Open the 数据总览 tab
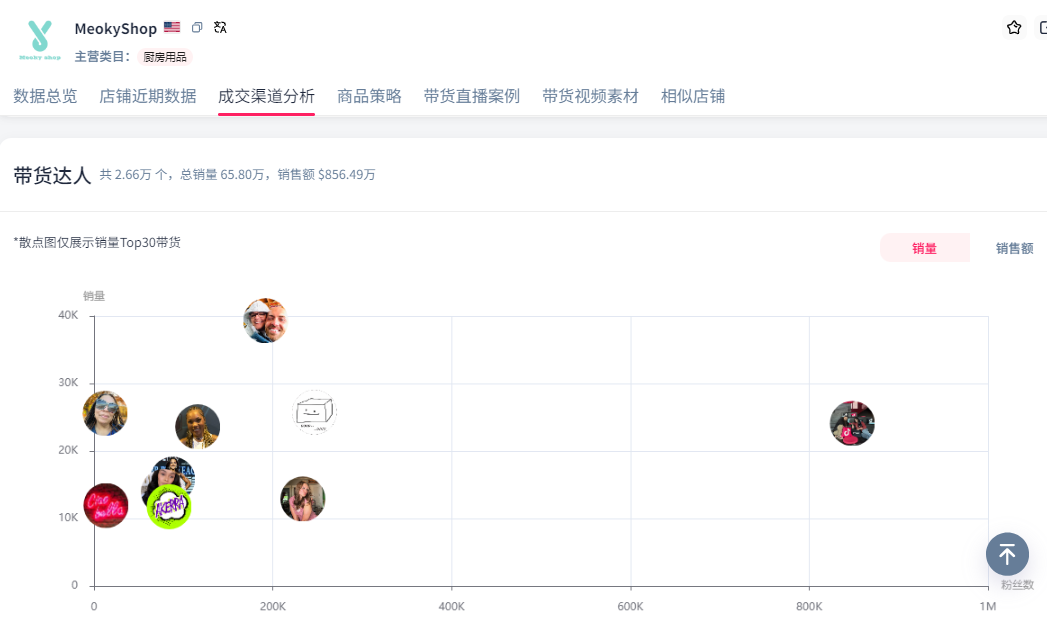This screenshot has width=1047, height=633. [x=45, y=96]
